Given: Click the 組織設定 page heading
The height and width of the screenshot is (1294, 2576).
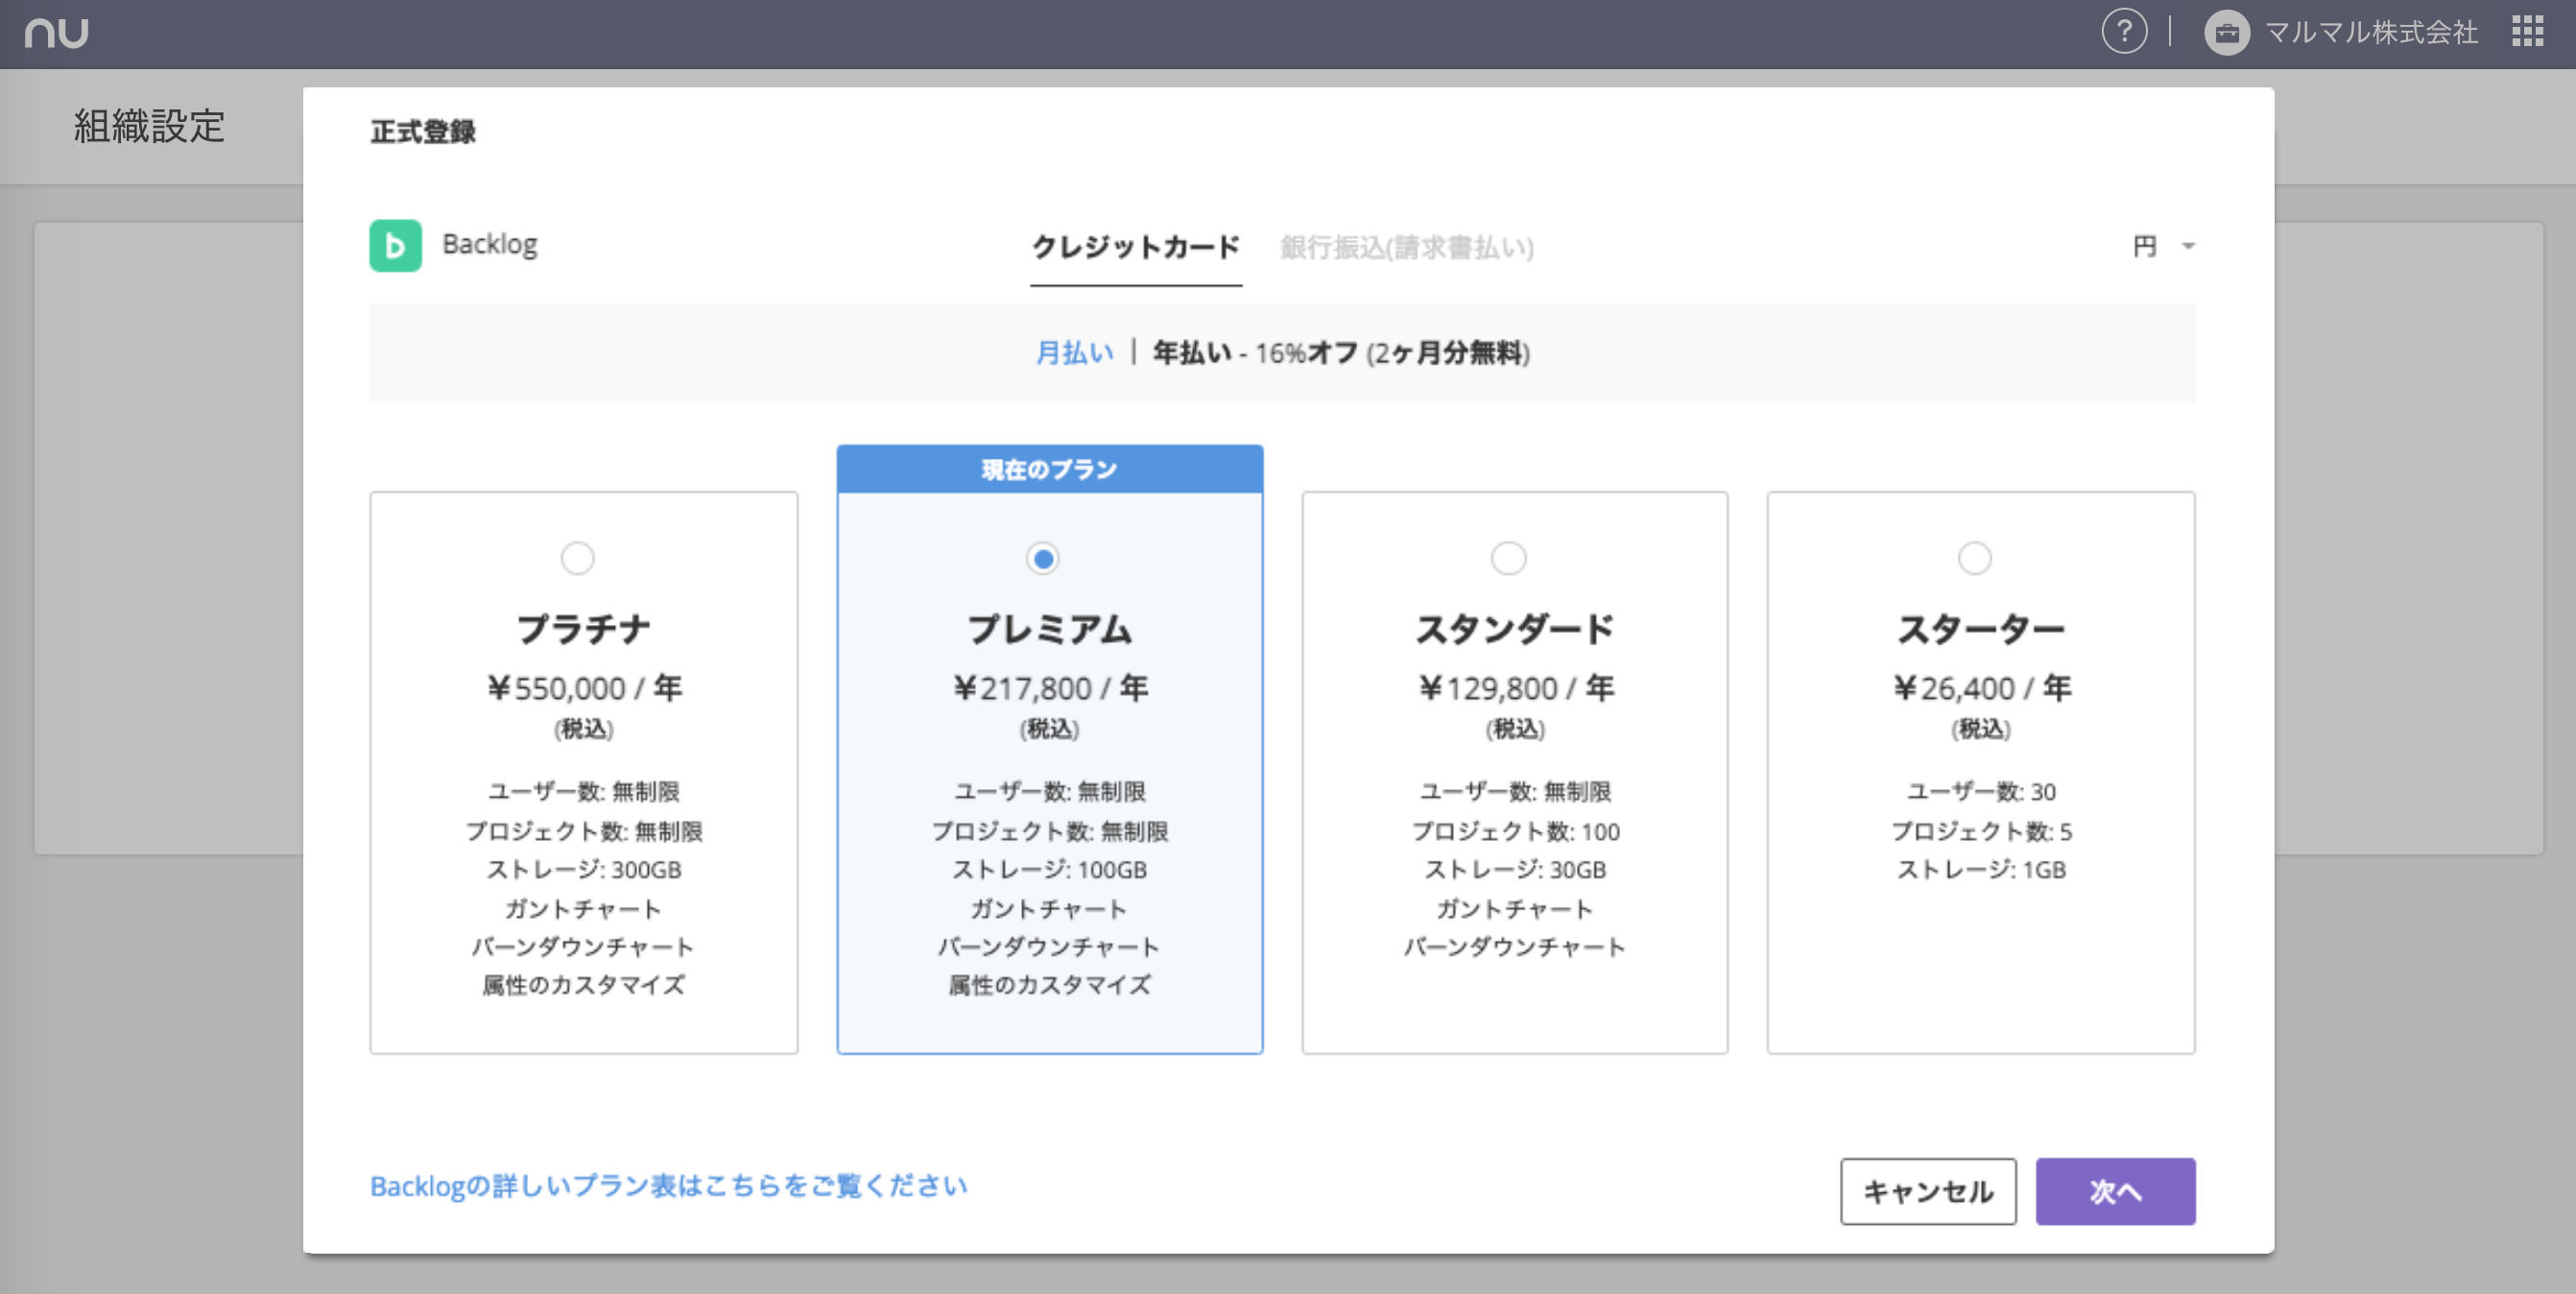Looking at the screenshot, I should click(x=149, y=126).
